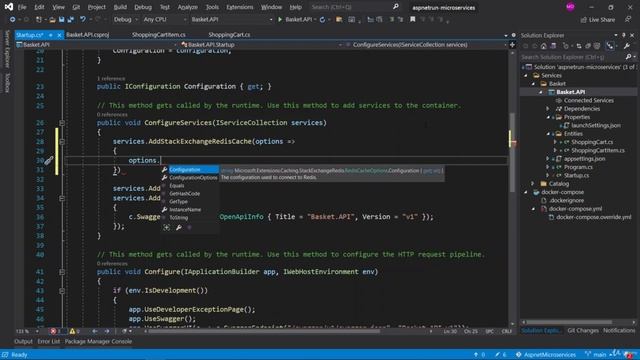Open the Basket.API.Startup type dropdown
This screenshot has height=360, width=640.
(261, 44)
